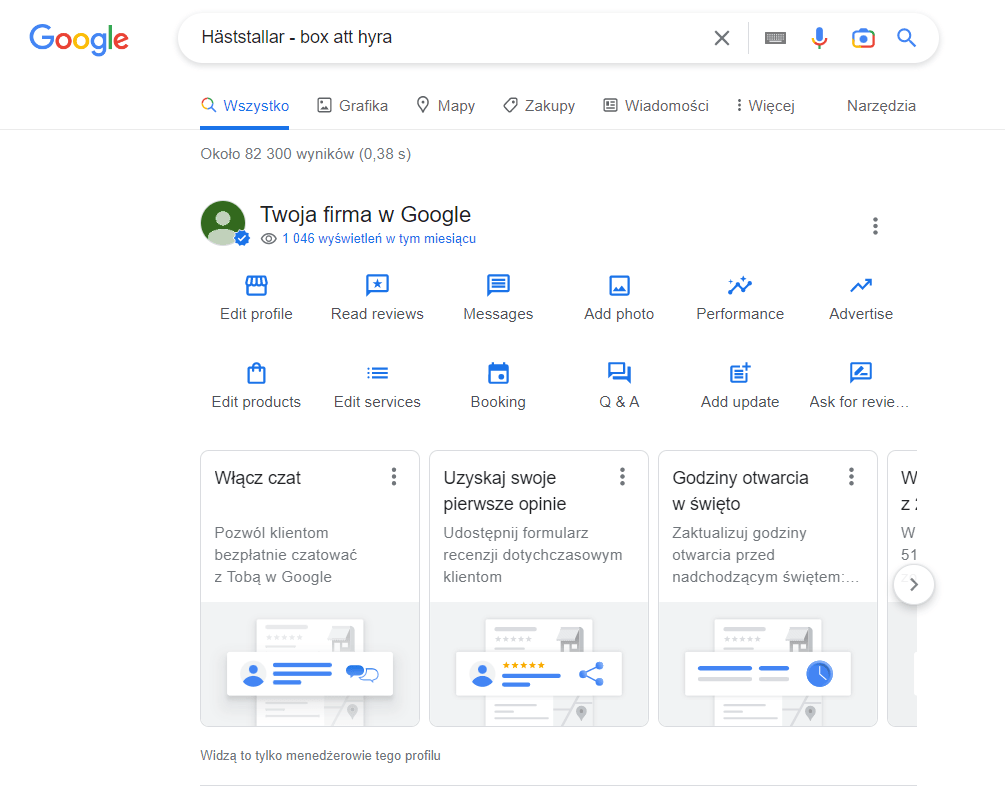Screen dimensions: 1005x799
Task: Click the review-sharing illustration on the opinie card
Action: (x=539, y=664)
